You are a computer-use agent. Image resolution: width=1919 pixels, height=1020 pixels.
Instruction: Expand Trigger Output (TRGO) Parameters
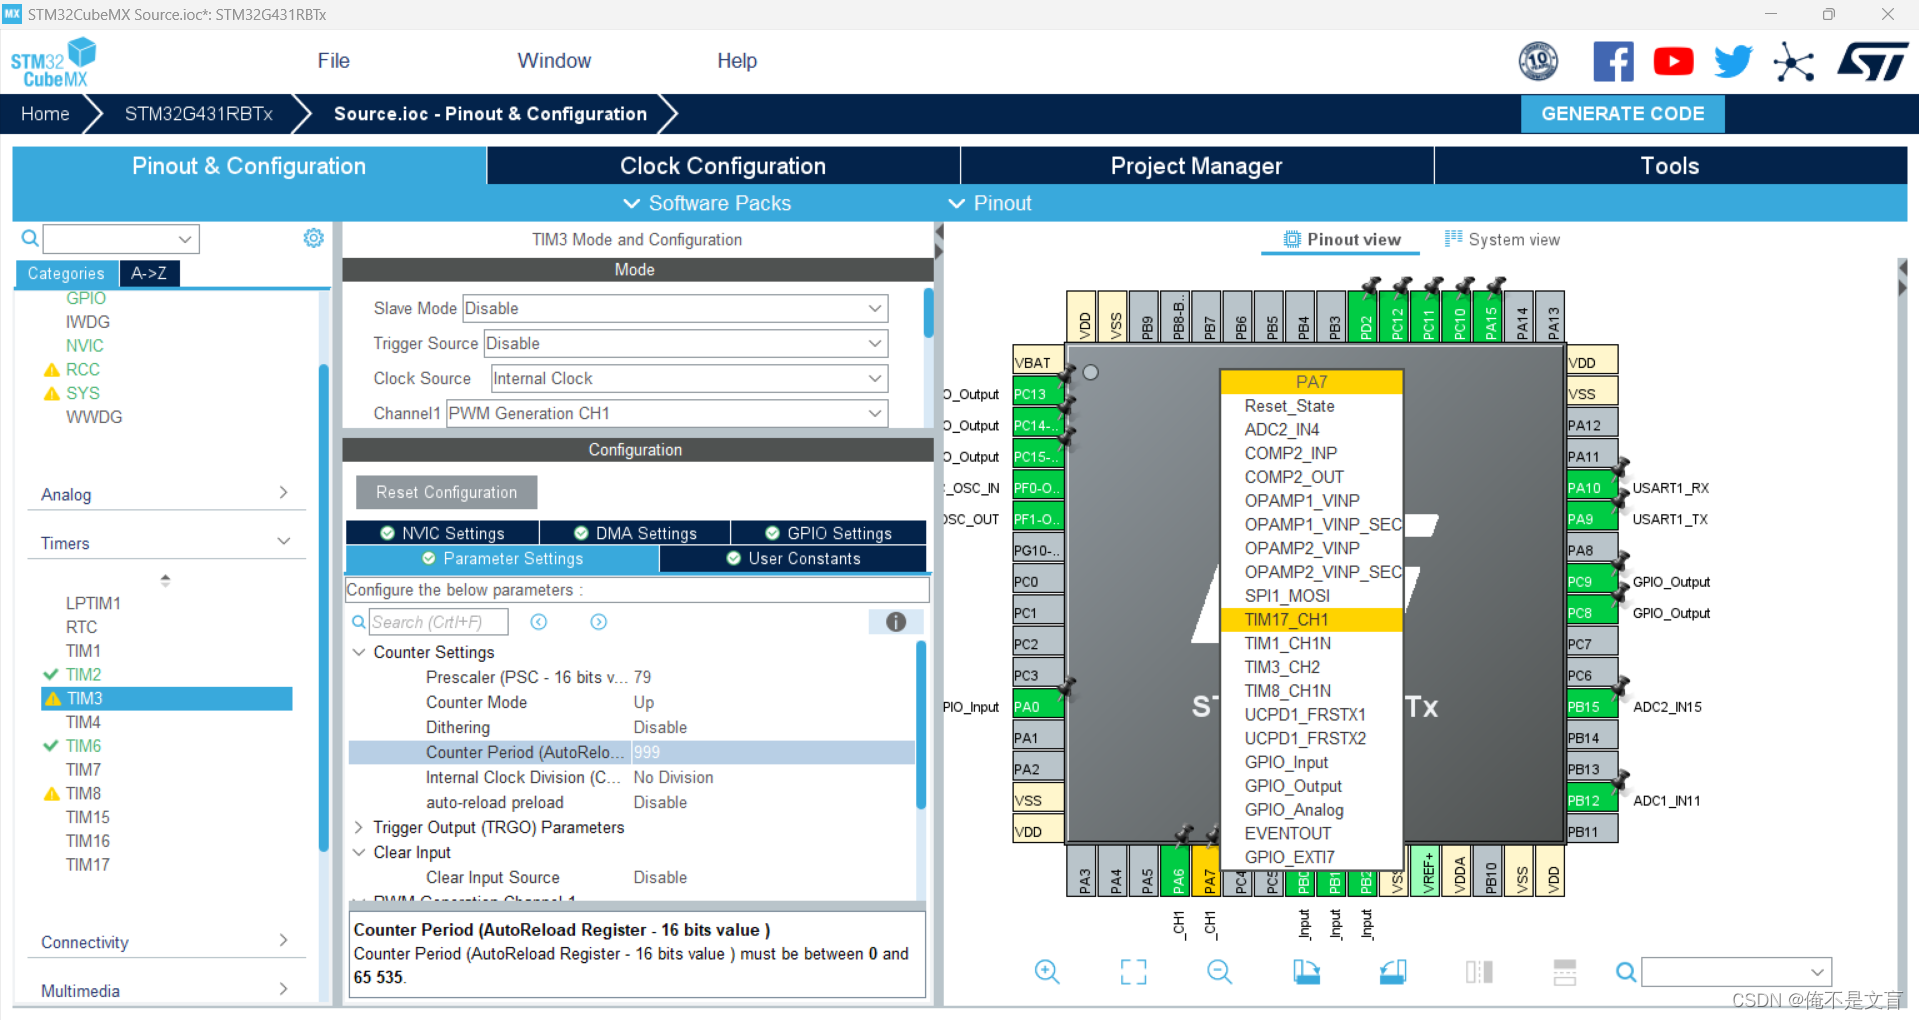(x=359, y=827)
